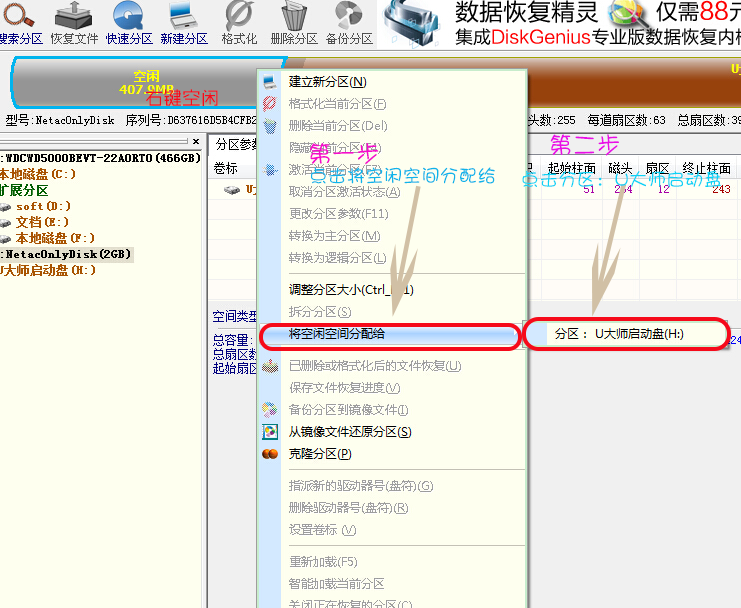This screenshot has height=608, width=741.
Task: Select the soft(D:) partition in the tree
Action: pyautogui.click(x=42, y=207)
